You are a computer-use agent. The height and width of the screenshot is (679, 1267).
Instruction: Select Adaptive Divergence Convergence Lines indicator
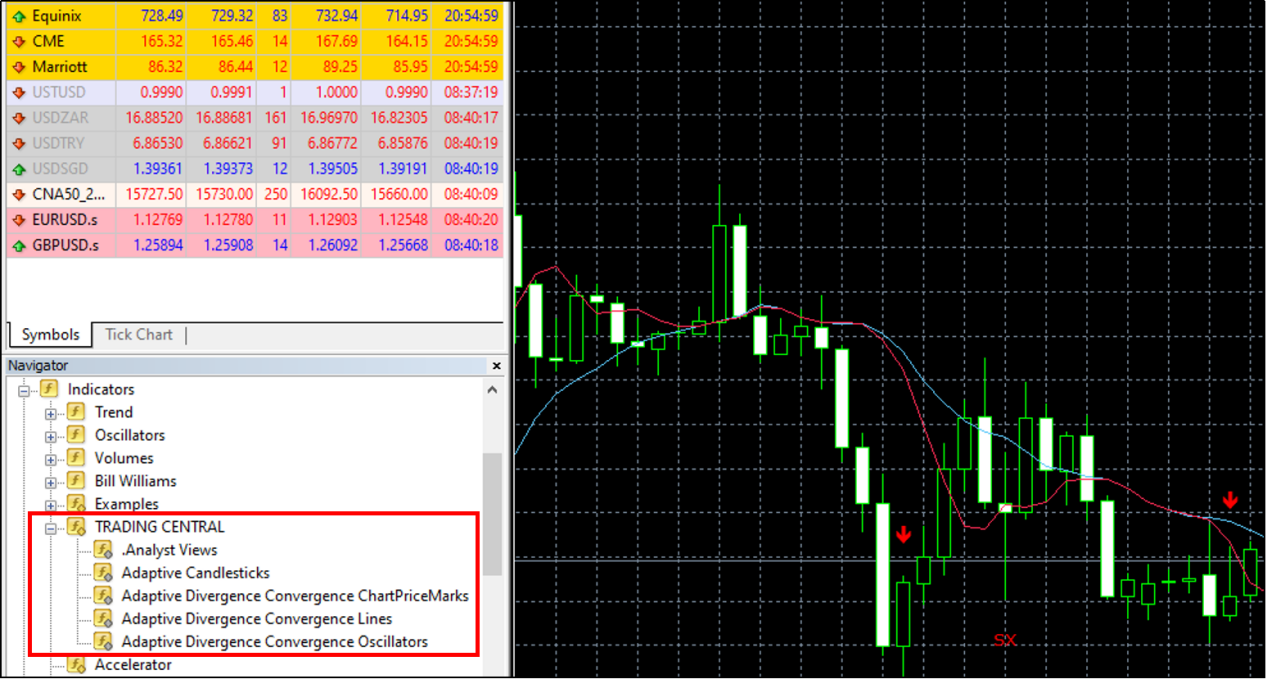coord(256,619)
